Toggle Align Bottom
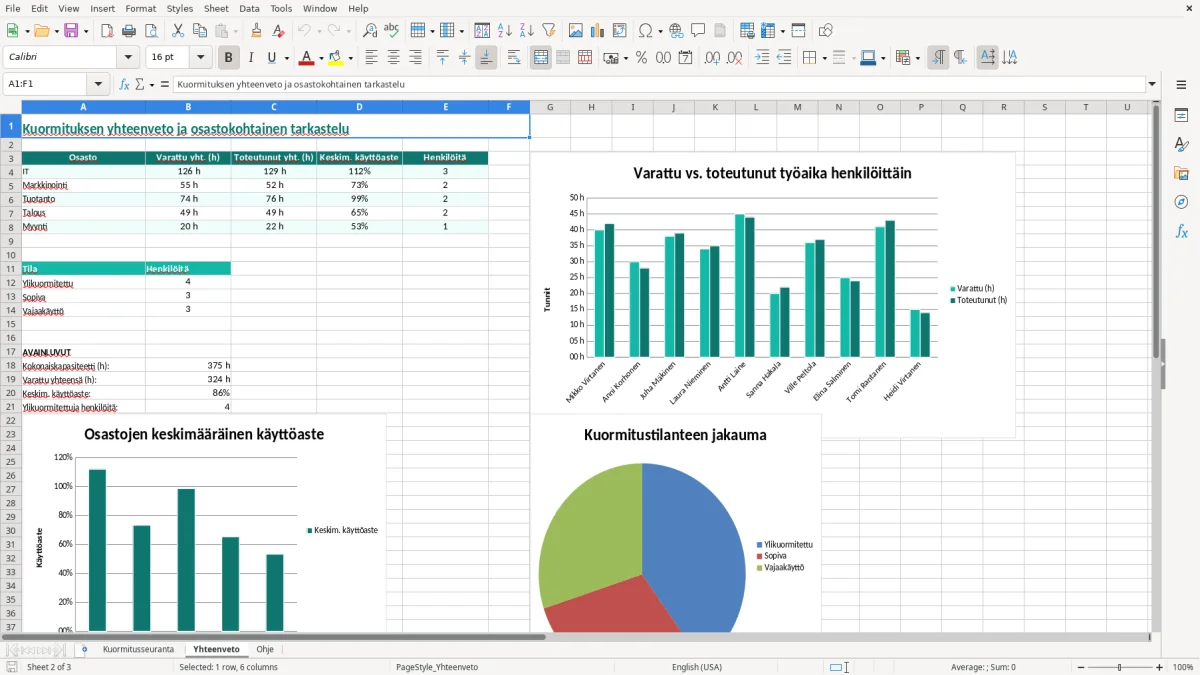 486,58
